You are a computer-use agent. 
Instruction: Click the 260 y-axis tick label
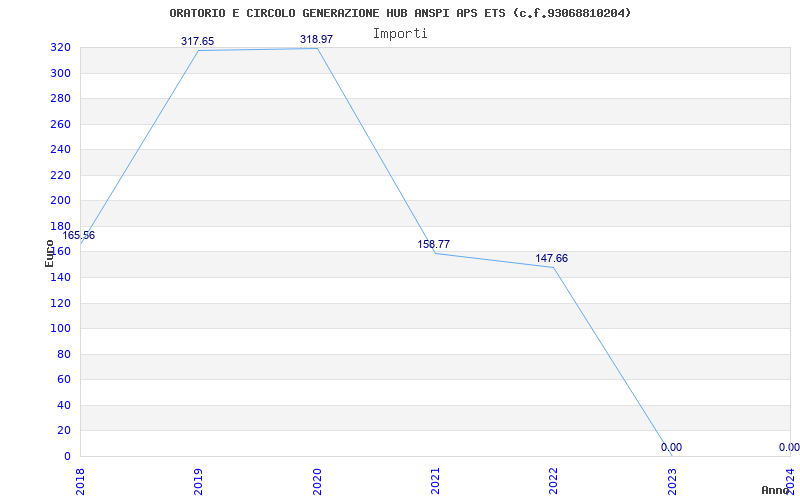click(x=60, y=124)
